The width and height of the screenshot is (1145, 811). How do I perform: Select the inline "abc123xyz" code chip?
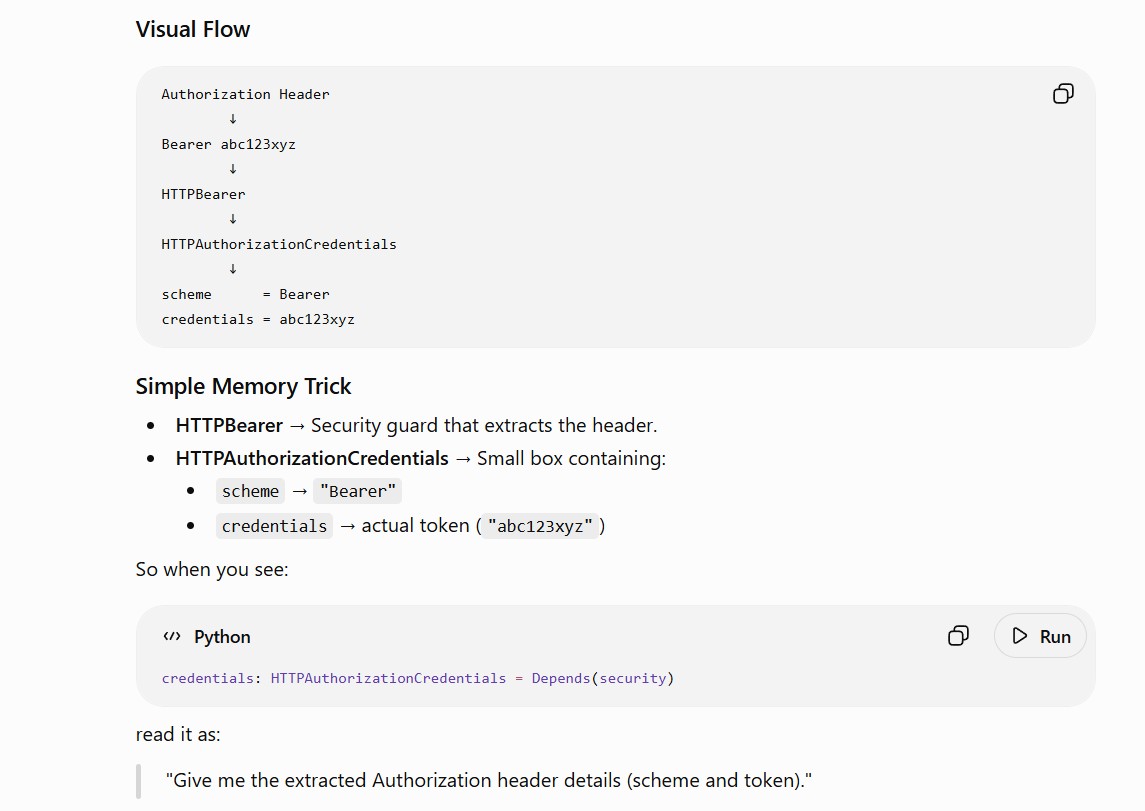pyautogui.click(x=540, y=526)
